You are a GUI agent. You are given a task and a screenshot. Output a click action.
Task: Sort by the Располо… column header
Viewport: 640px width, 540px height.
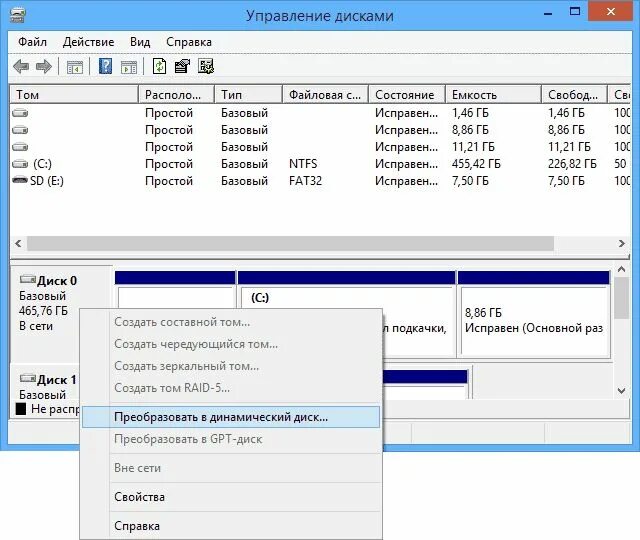click(176, 95)
